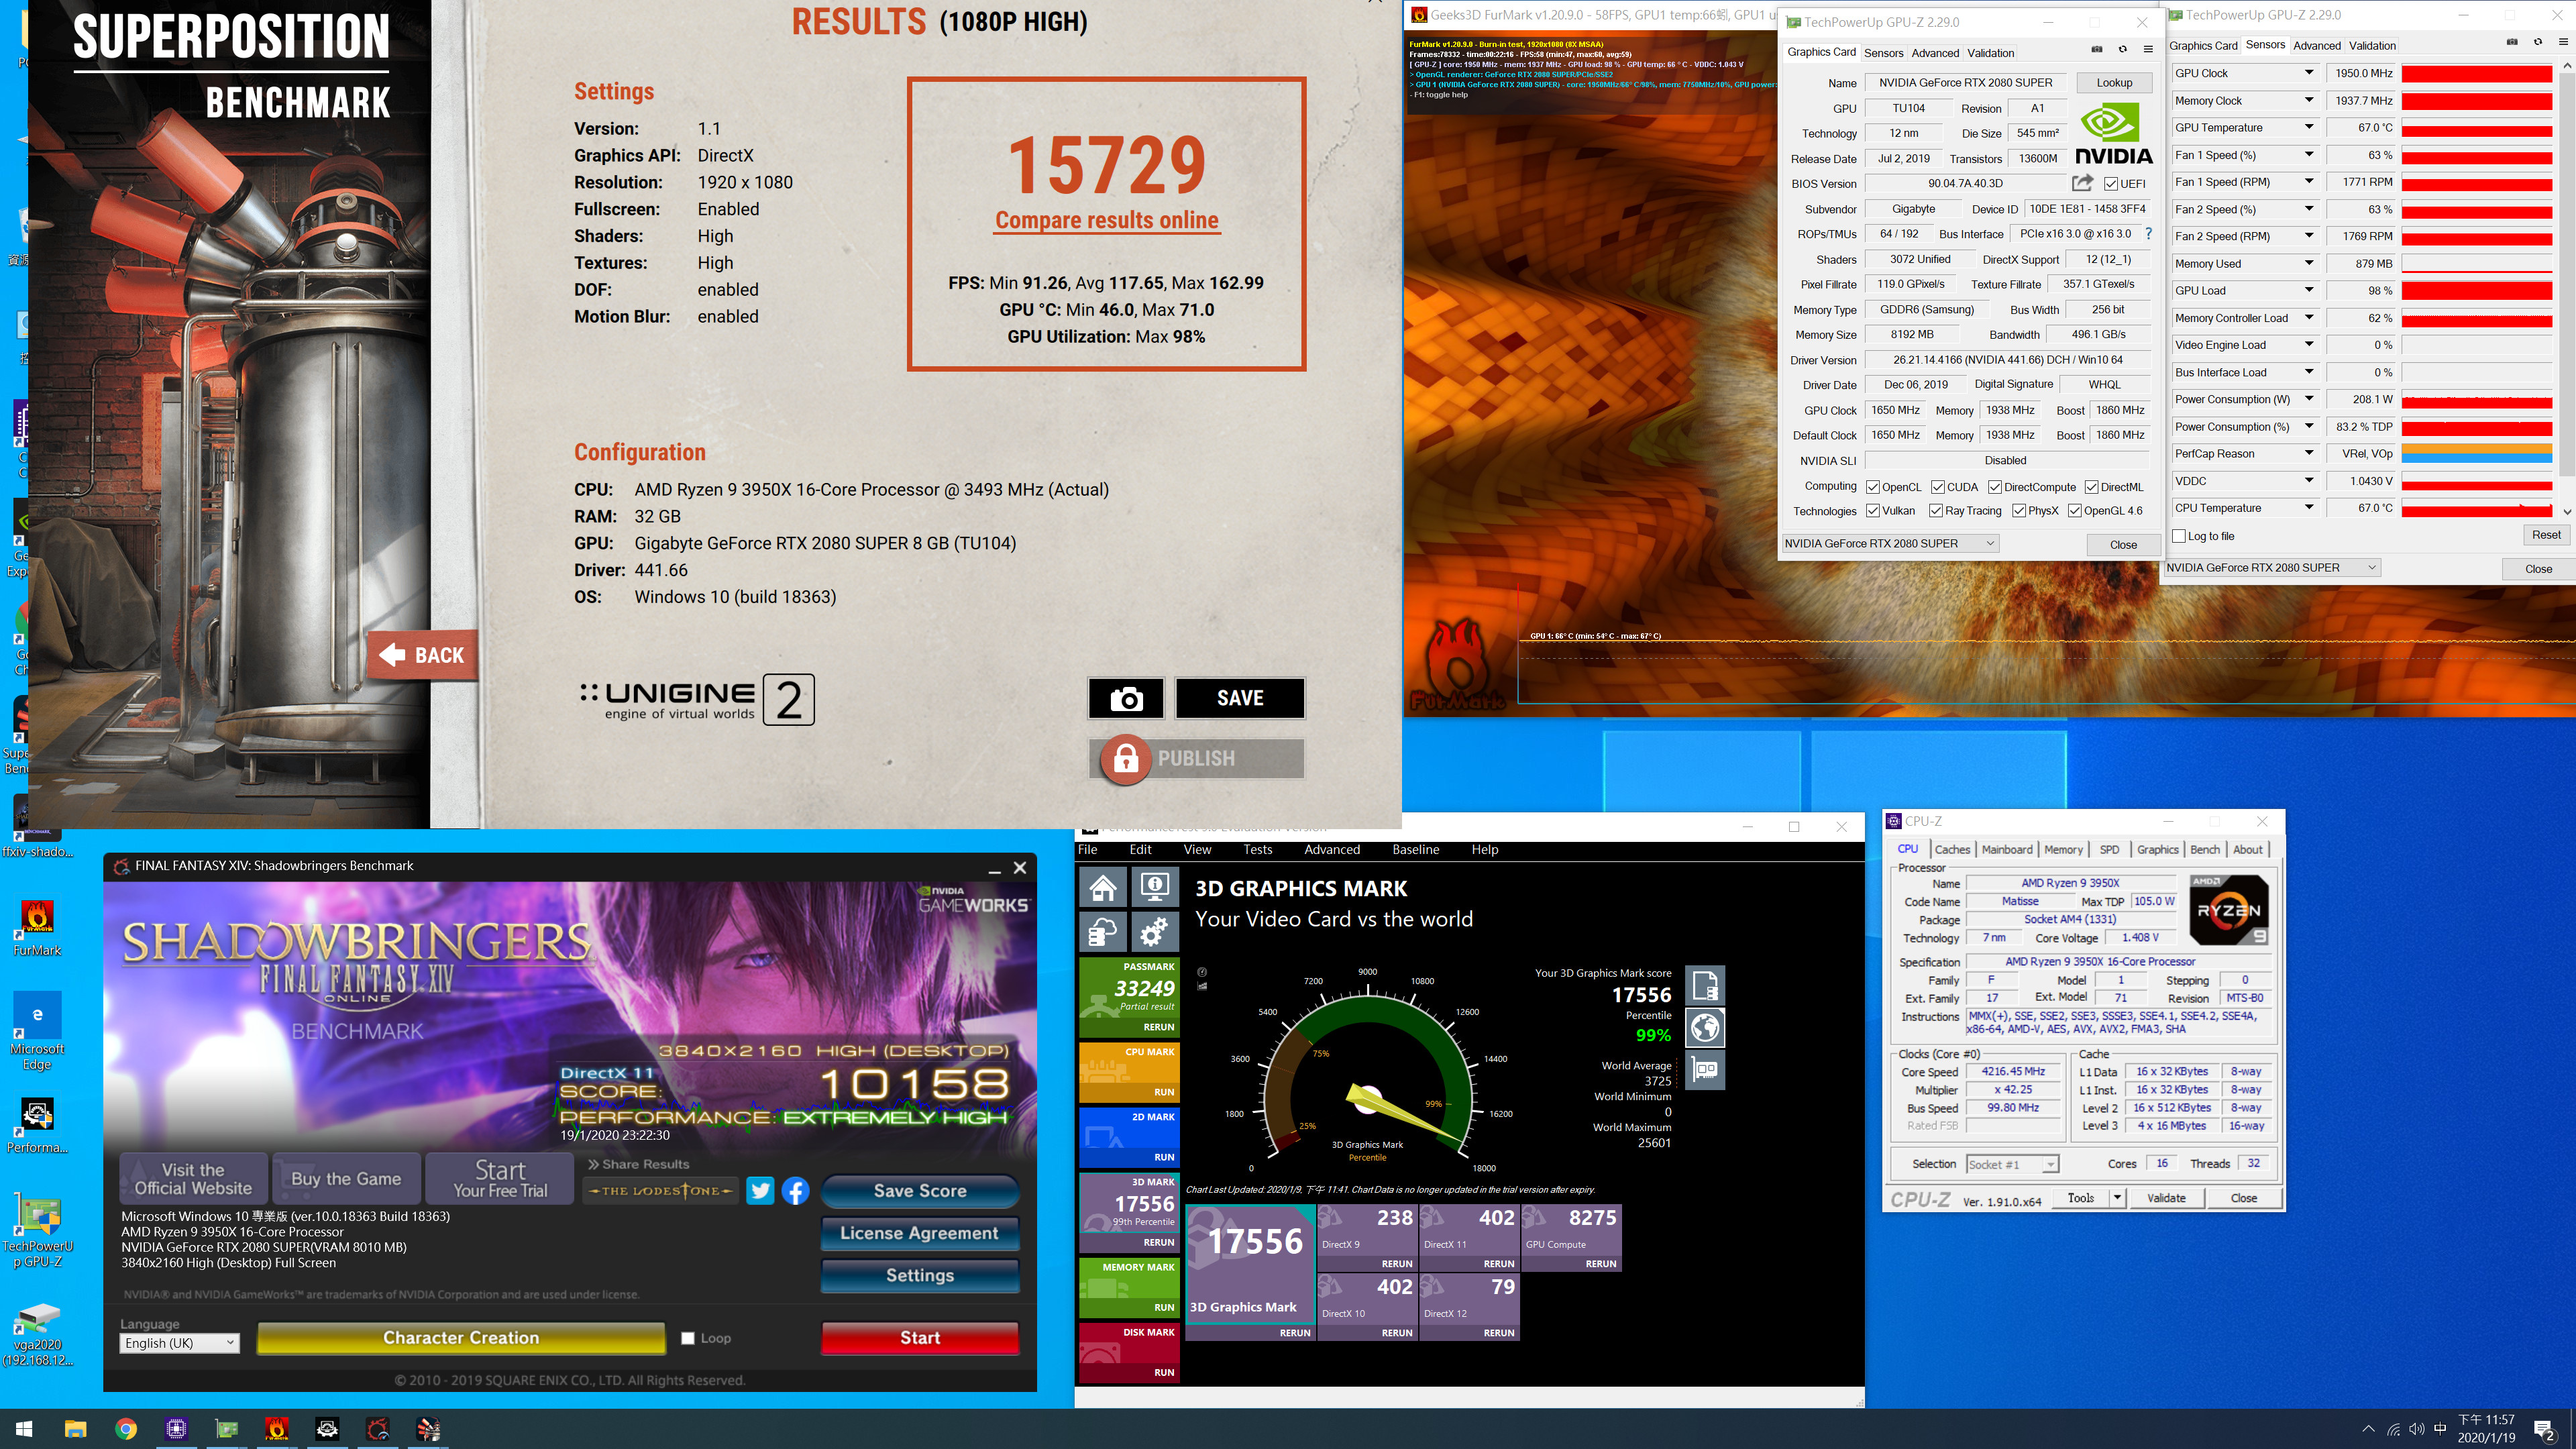Click the Superposition benchmark taskbar icon
This screenshot has width=2576, height=1449.
coord(428,1429)
